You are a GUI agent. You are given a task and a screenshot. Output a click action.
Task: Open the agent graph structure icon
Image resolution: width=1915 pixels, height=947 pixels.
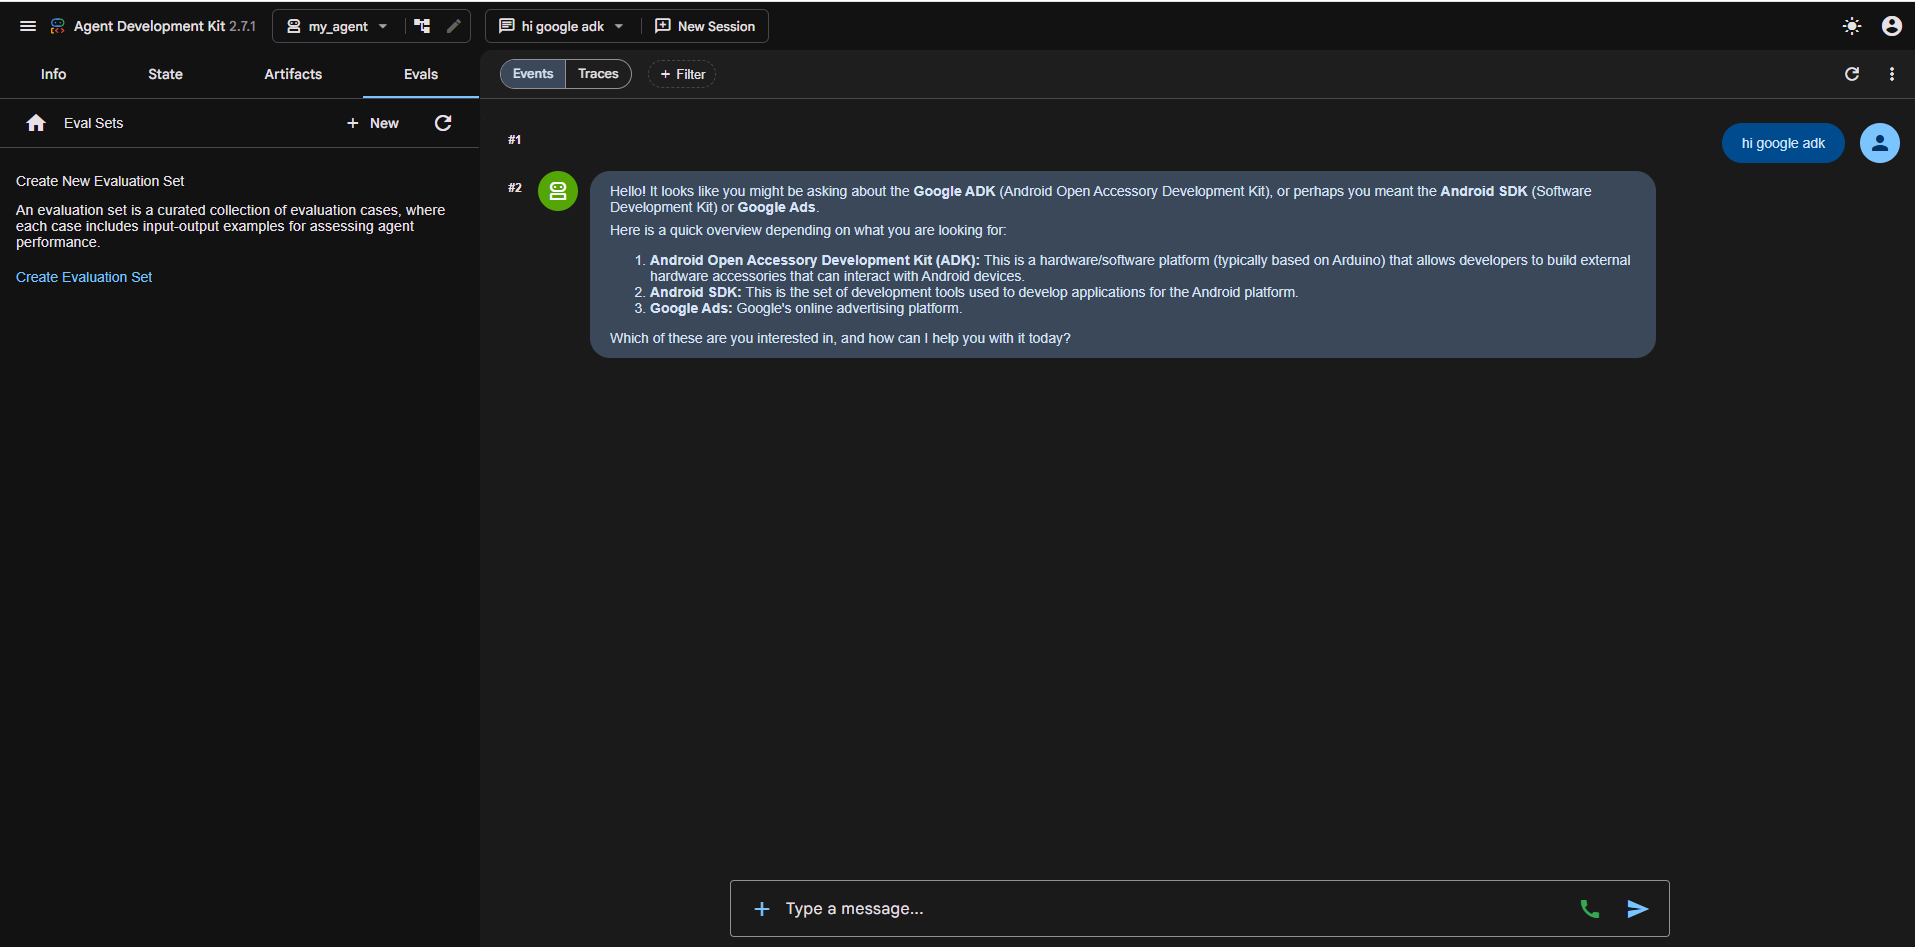[x=422, y=26]
